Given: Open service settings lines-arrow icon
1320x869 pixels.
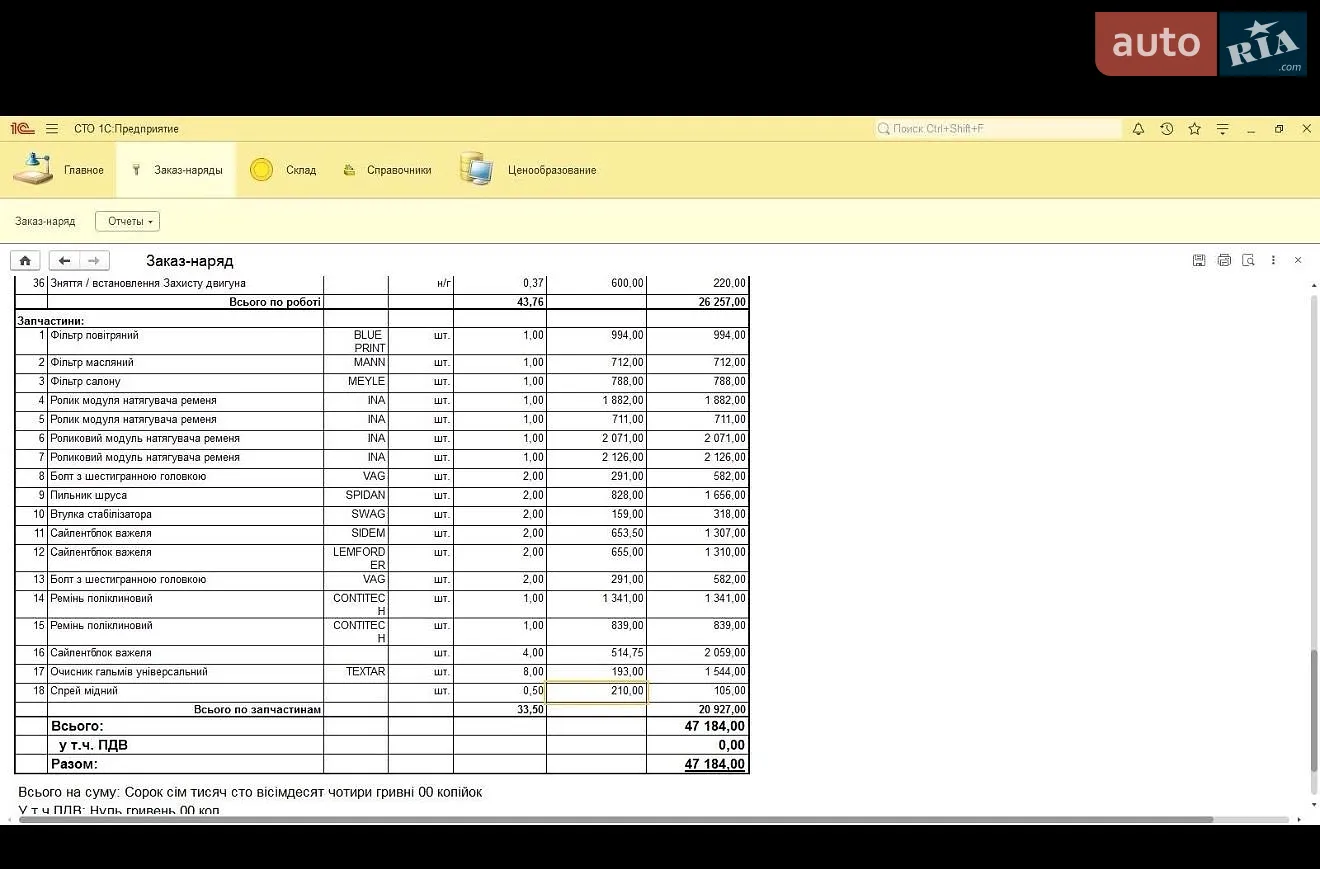Looking at the screenshot, I should pyautogui.click(x=1222, y=129).
